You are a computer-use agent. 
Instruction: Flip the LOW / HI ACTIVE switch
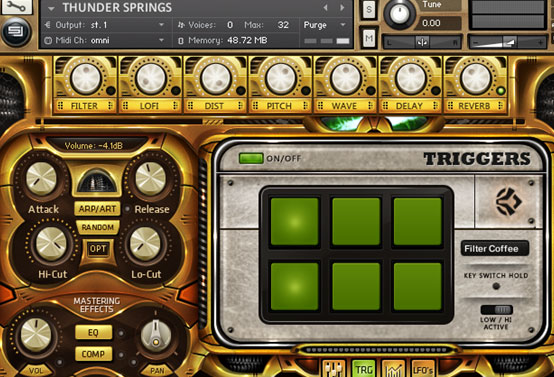point(496,310)
